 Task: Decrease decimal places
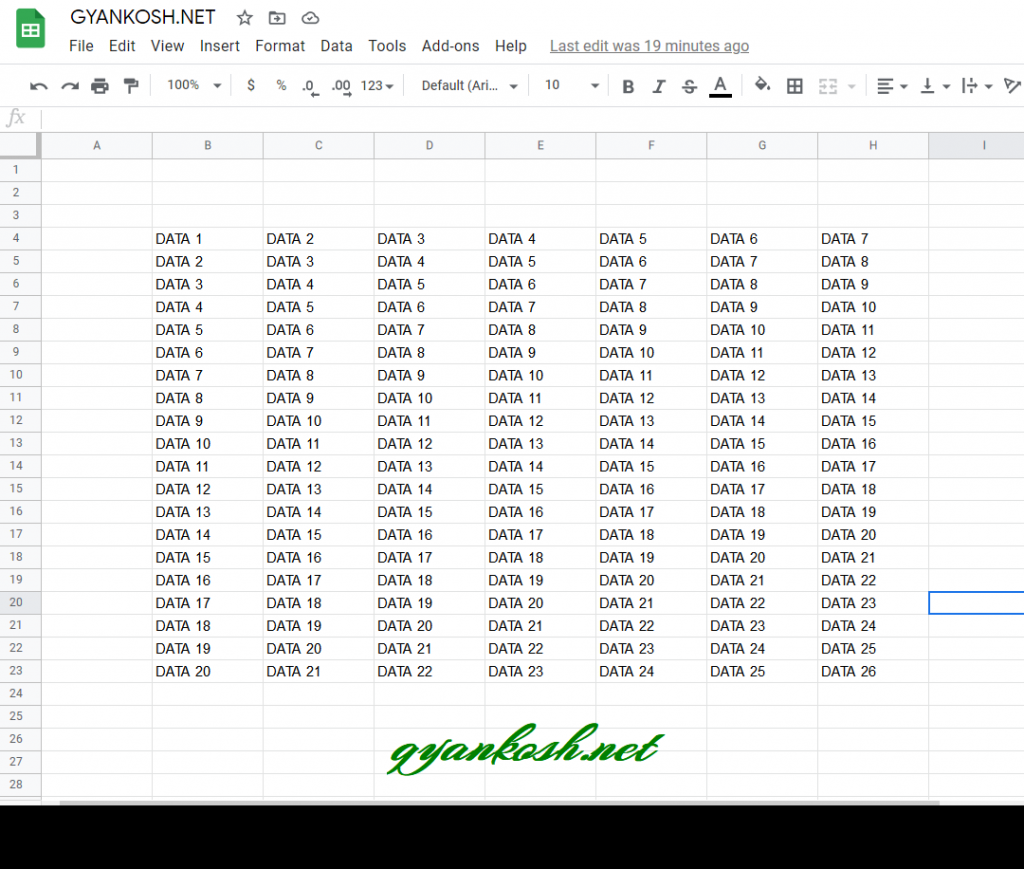[x=311, y=85]
